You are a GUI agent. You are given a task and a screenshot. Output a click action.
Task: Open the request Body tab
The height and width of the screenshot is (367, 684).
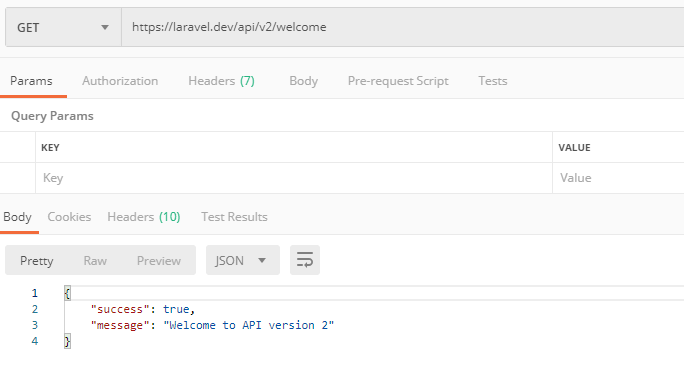[x=304, y=81]
